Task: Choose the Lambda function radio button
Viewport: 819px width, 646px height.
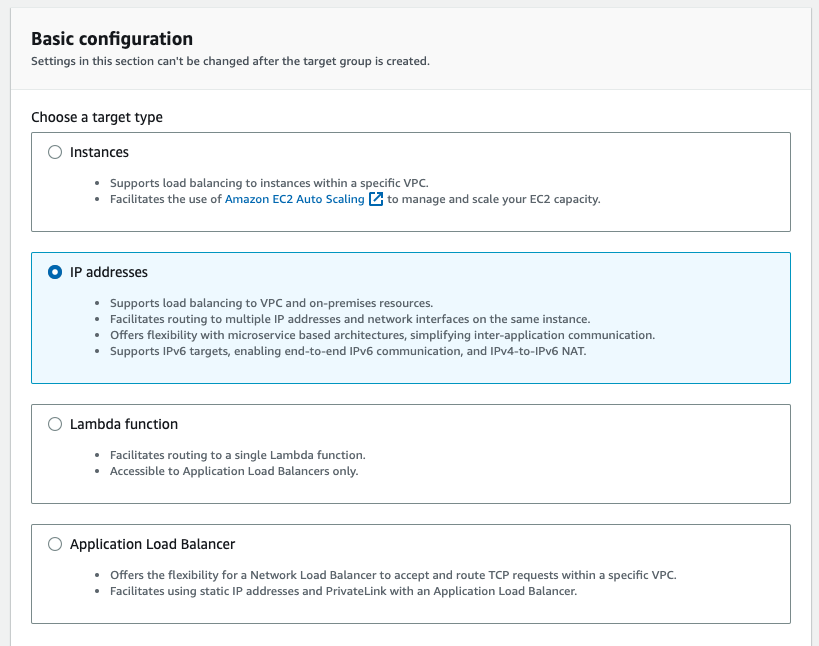Action: click(55, 424)
